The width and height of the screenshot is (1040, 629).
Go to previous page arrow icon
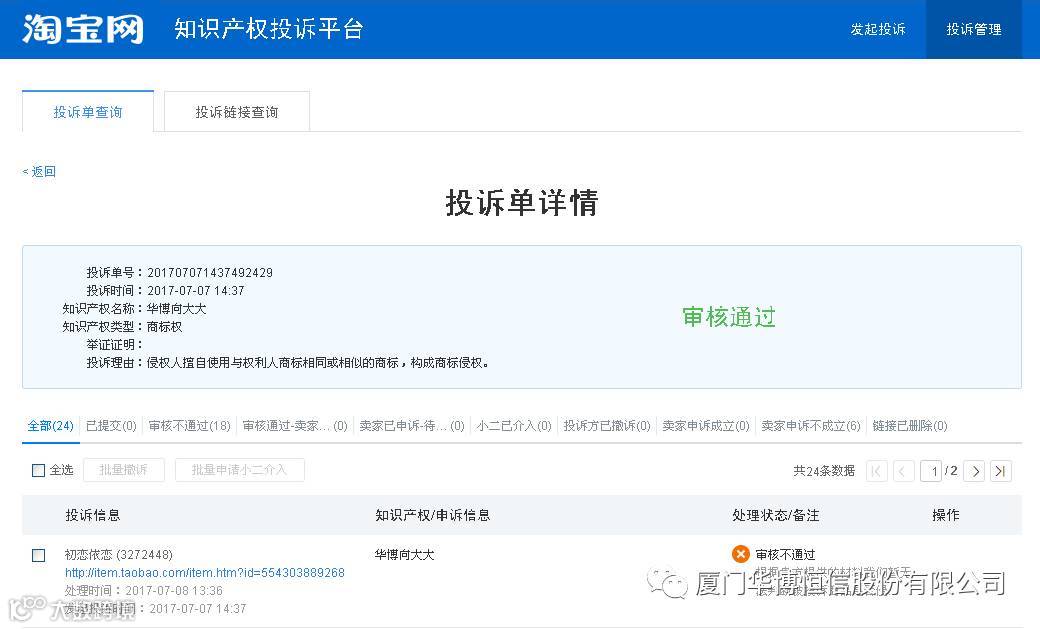[x=903, y=471]
